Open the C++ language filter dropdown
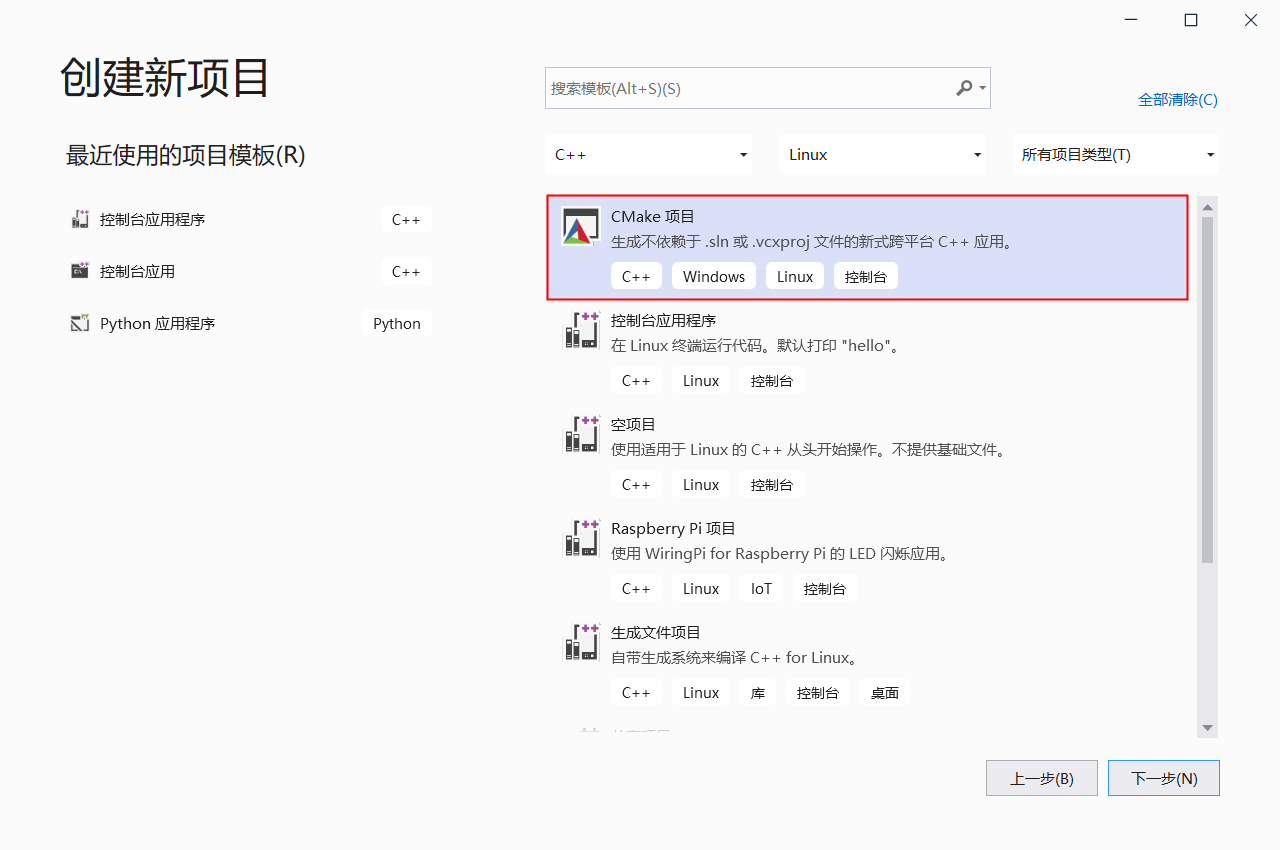1280x850 pixels. tap(650, 155)
